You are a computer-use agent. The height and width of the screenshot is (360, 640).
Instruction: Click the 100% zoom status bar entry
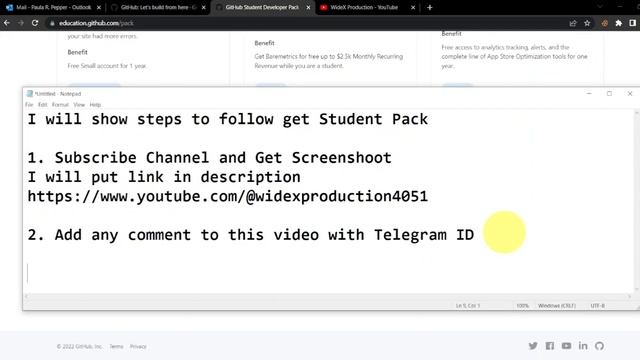(522, 306)
